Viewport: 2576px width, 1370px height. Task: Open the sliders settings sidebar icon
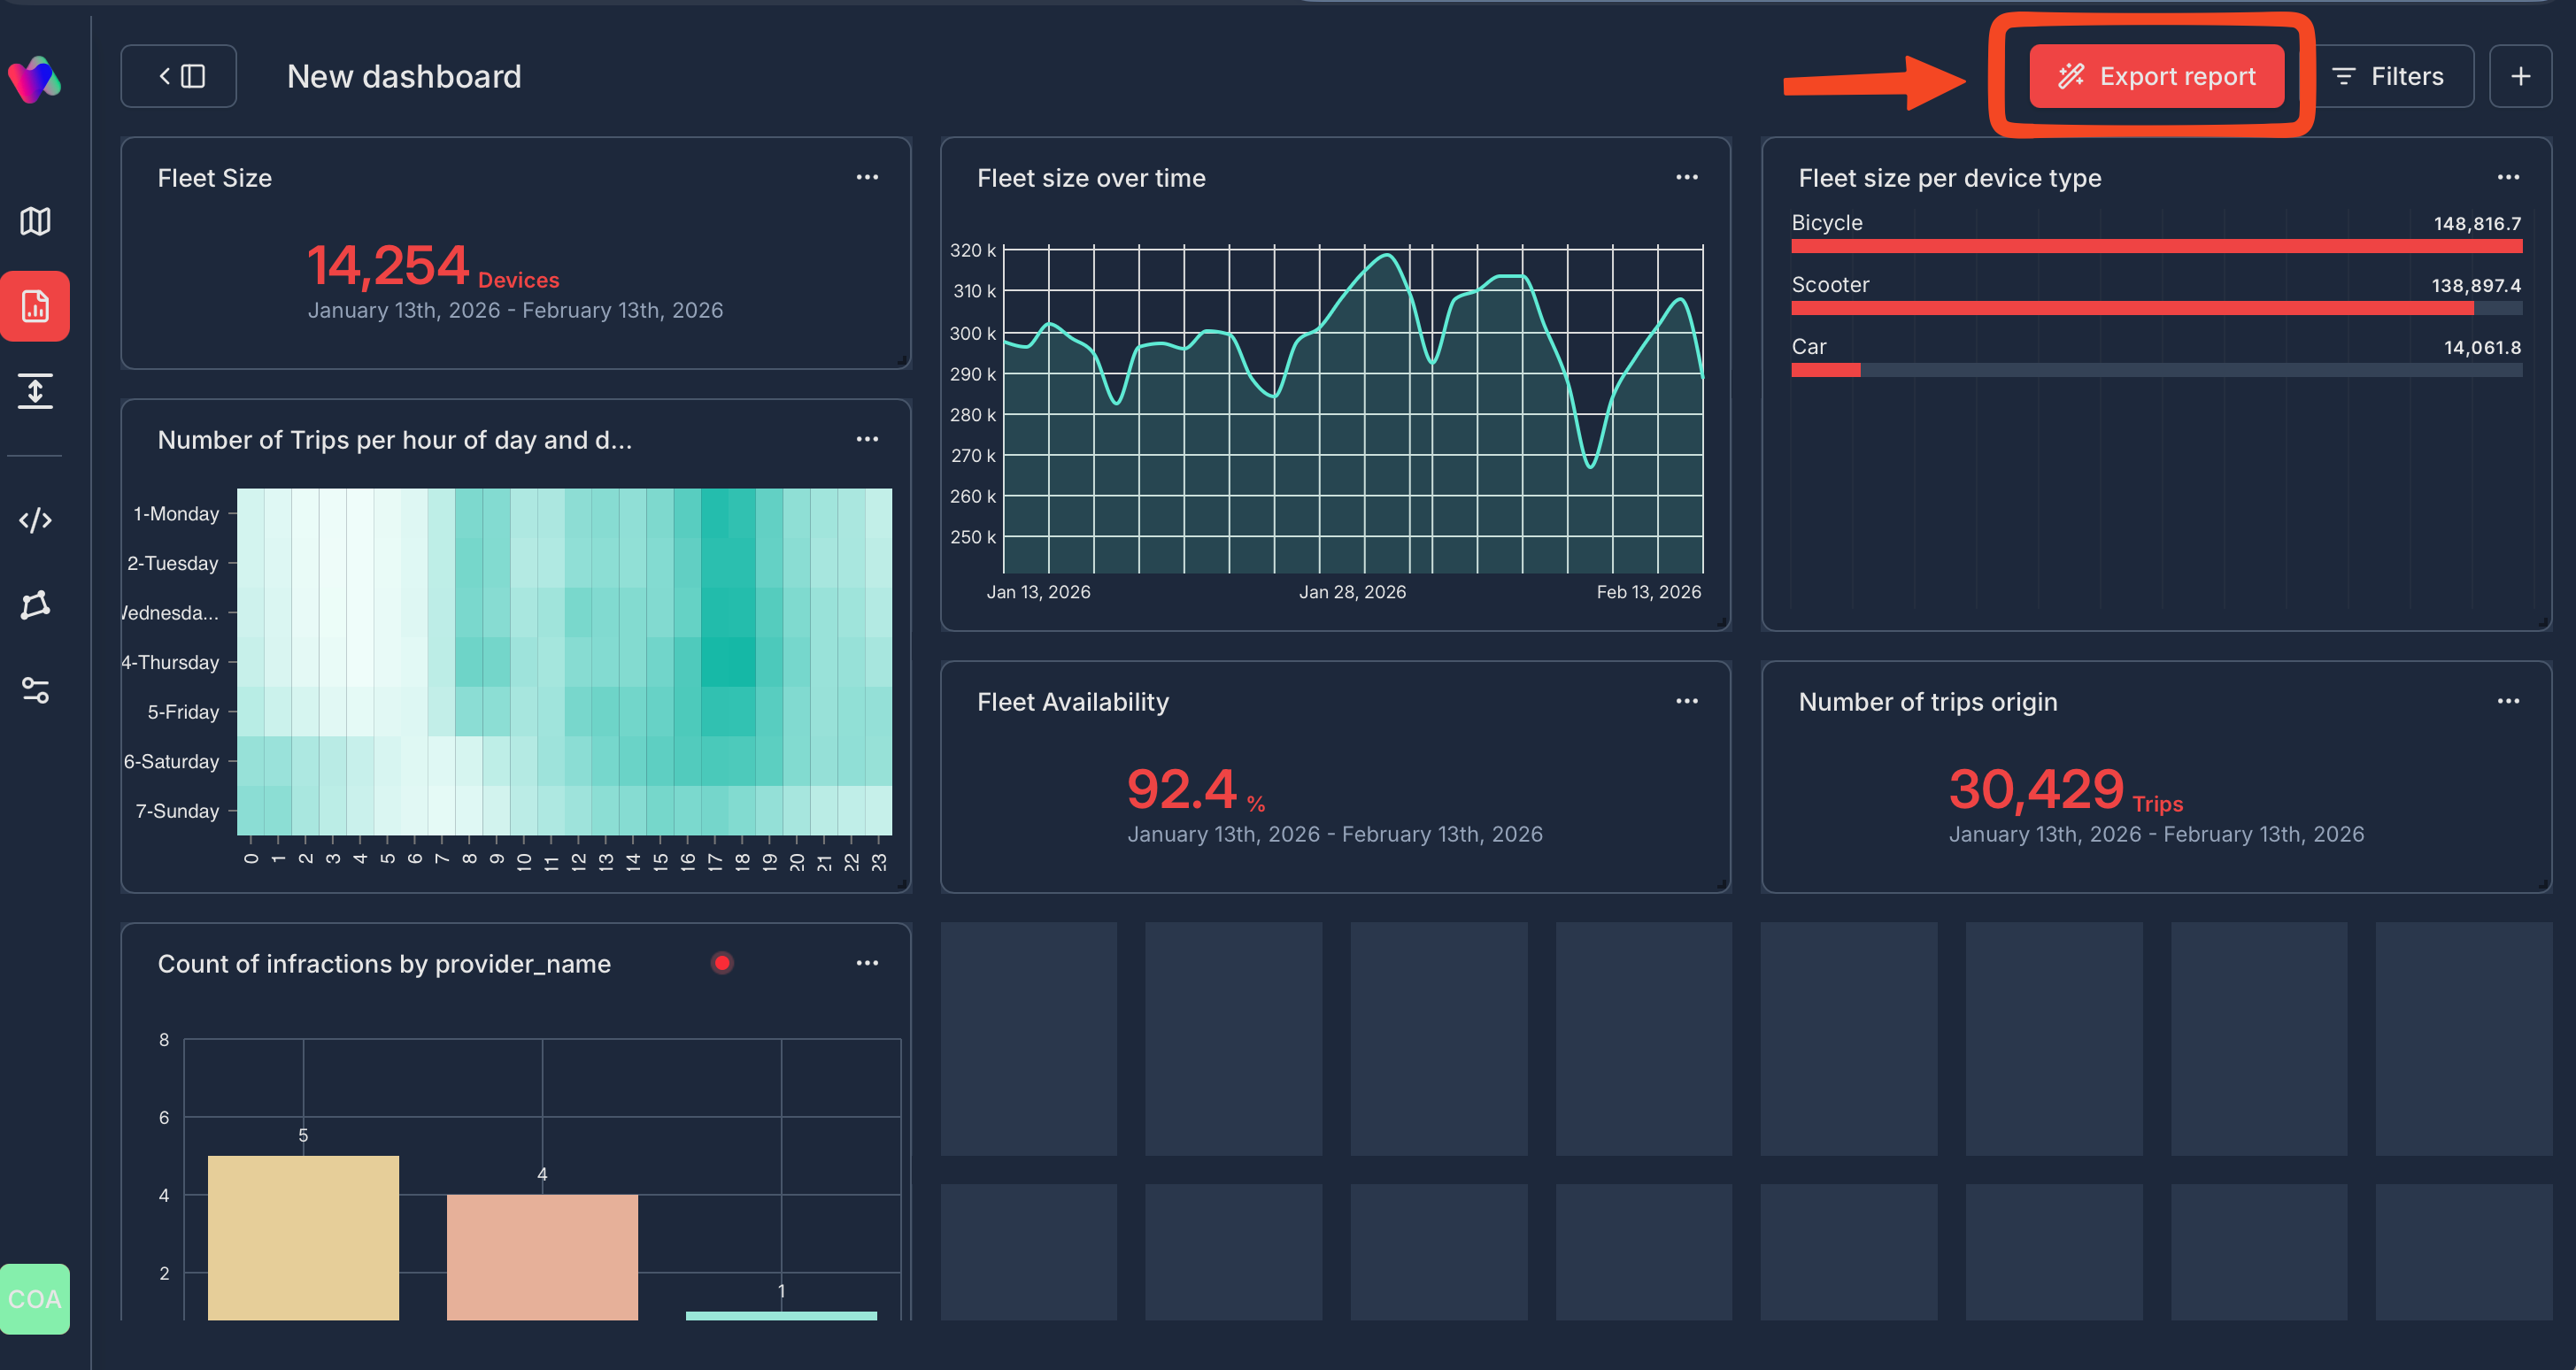tap(35, 690)
